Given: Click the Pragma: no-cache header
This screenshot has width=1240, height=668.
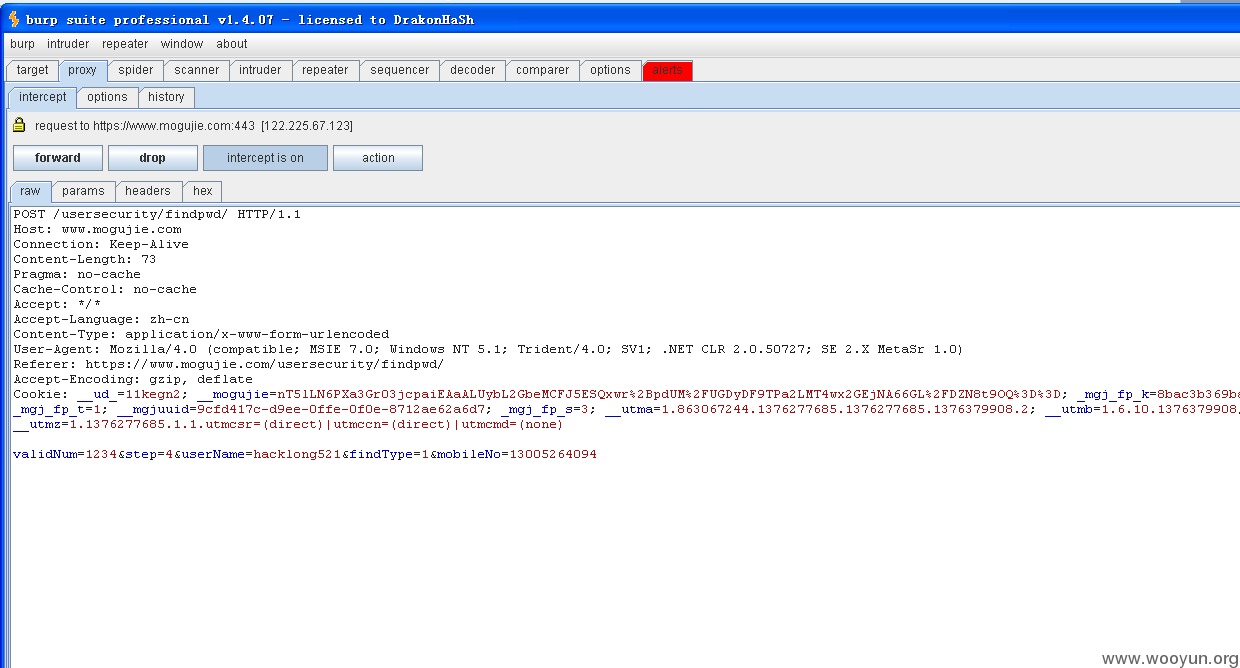Looking at the screenshot, I should (77, 274).
